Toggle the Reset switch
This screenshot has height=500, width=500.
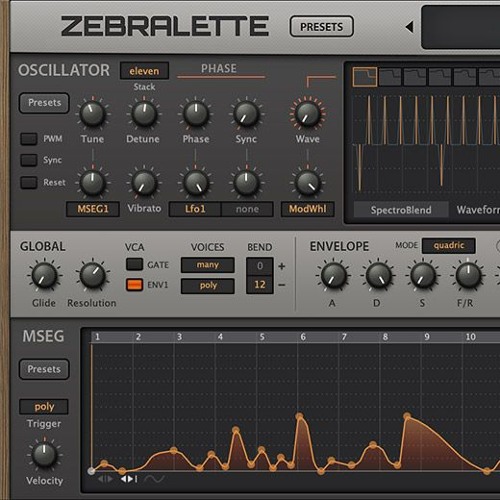pos(29,183)
